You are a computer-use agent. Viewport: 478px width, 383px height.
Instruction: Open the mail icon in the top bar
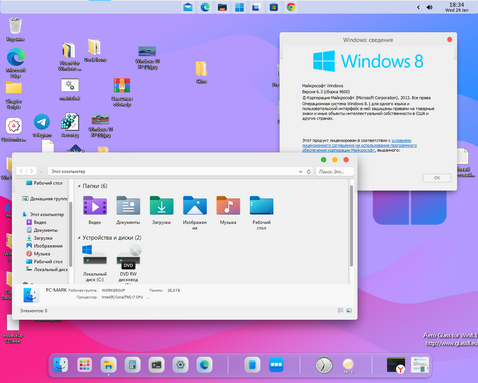click(x=188, y=7)
